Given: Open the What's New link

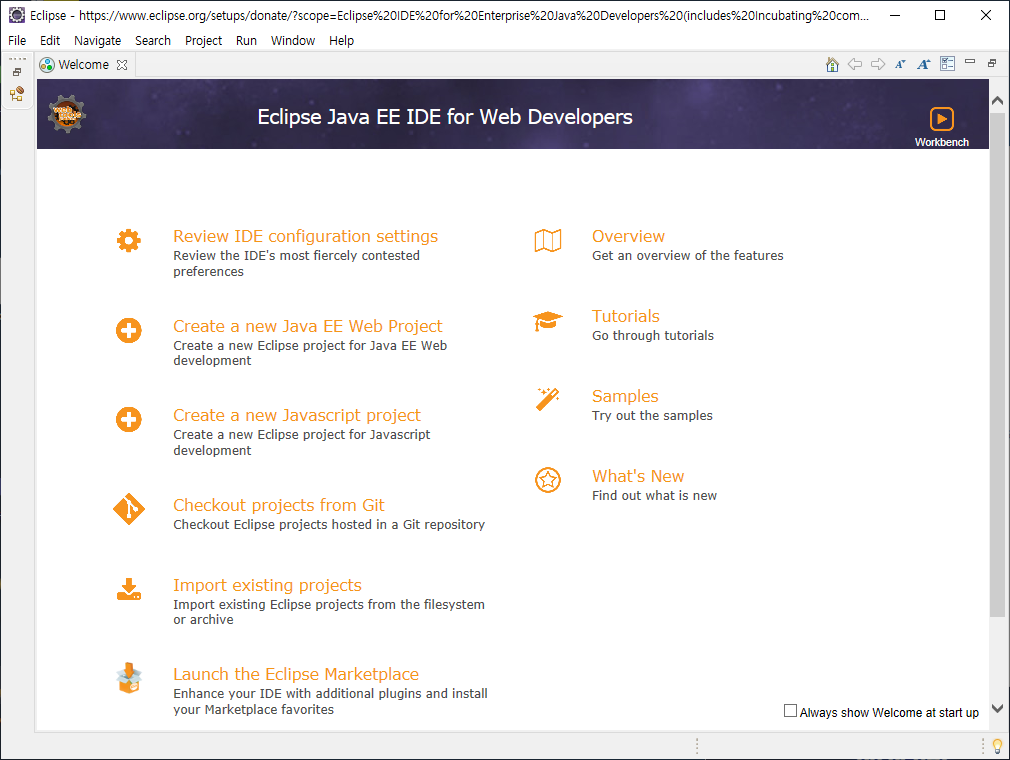Looking at the screenshot, I should point(638,476).
